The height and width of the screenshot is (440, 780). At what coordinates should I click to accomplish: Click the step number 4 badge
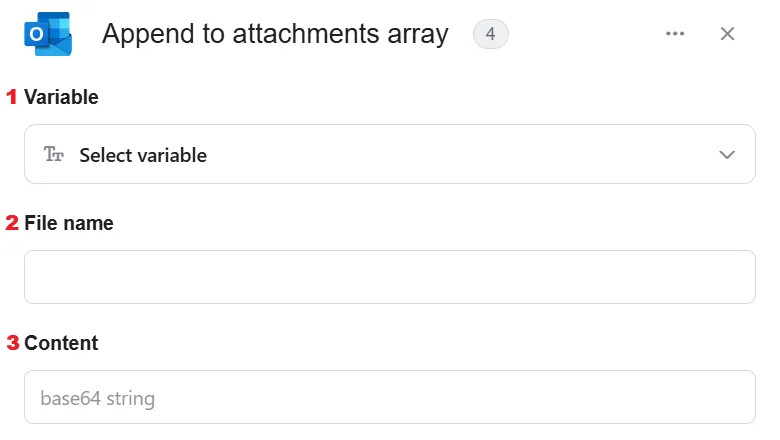[490, 34]
